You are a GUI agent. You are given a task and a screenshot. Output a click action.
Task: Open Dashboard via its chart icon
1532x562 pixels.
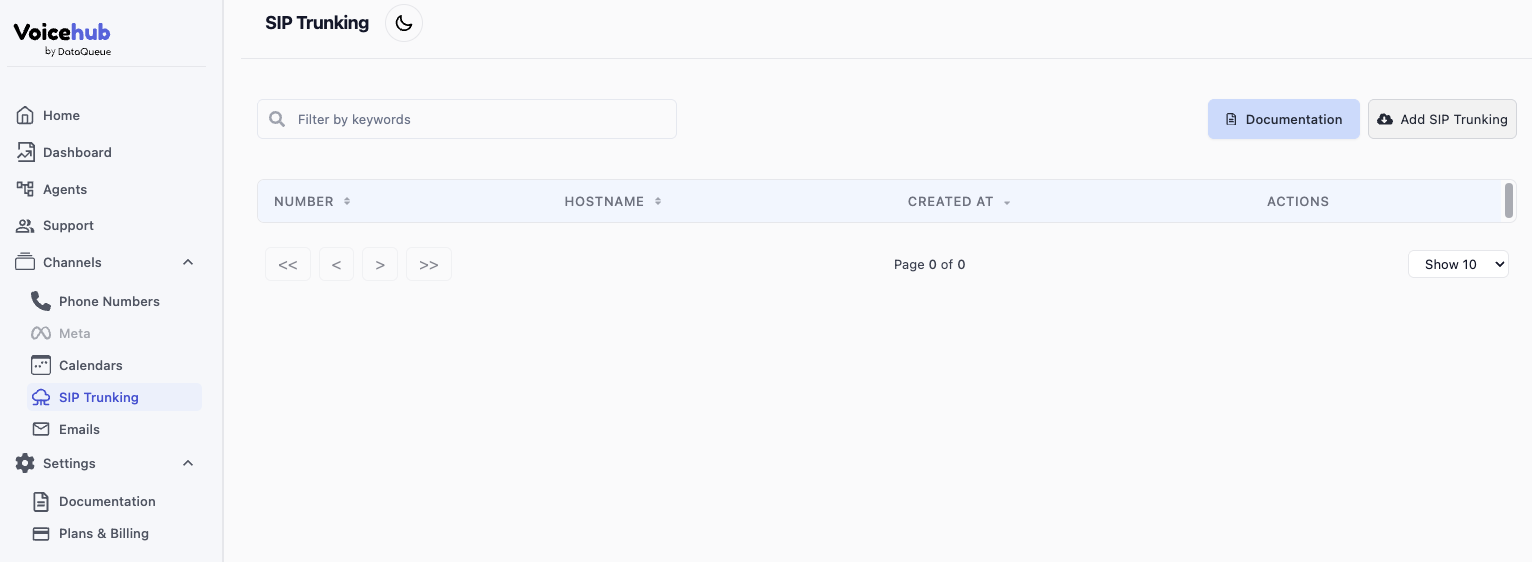click(26, 152)
